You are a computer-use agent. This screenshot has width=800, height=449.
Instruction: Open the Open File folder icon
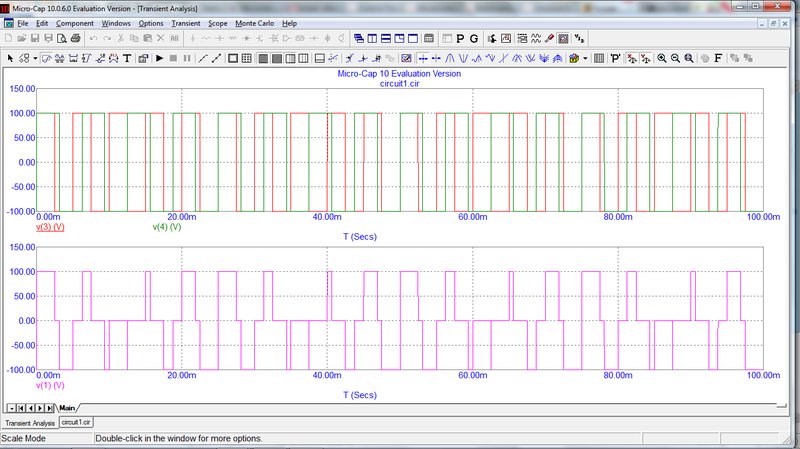[23, 38]
